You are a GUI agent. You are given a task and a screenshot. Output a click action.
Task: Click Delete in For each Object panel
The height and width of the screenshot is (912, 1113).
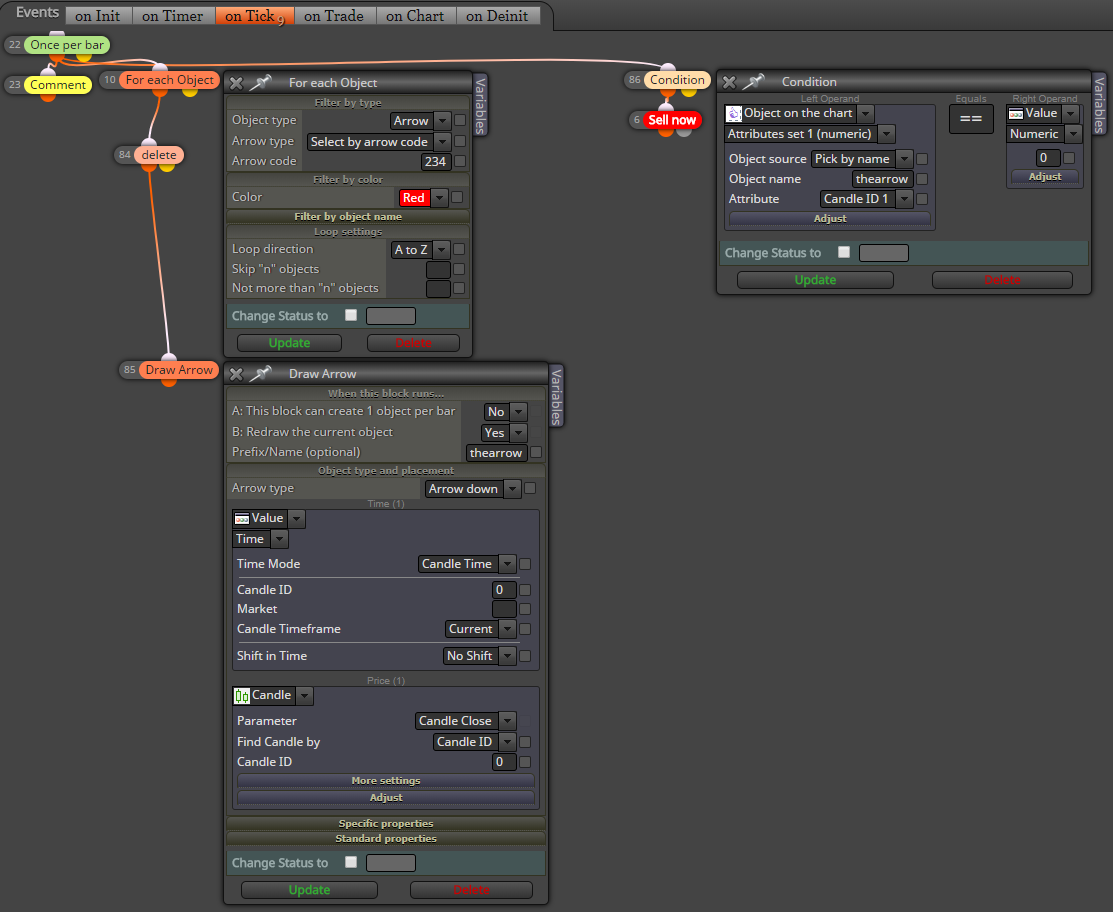pyautogui.click(x=413, y=343)
